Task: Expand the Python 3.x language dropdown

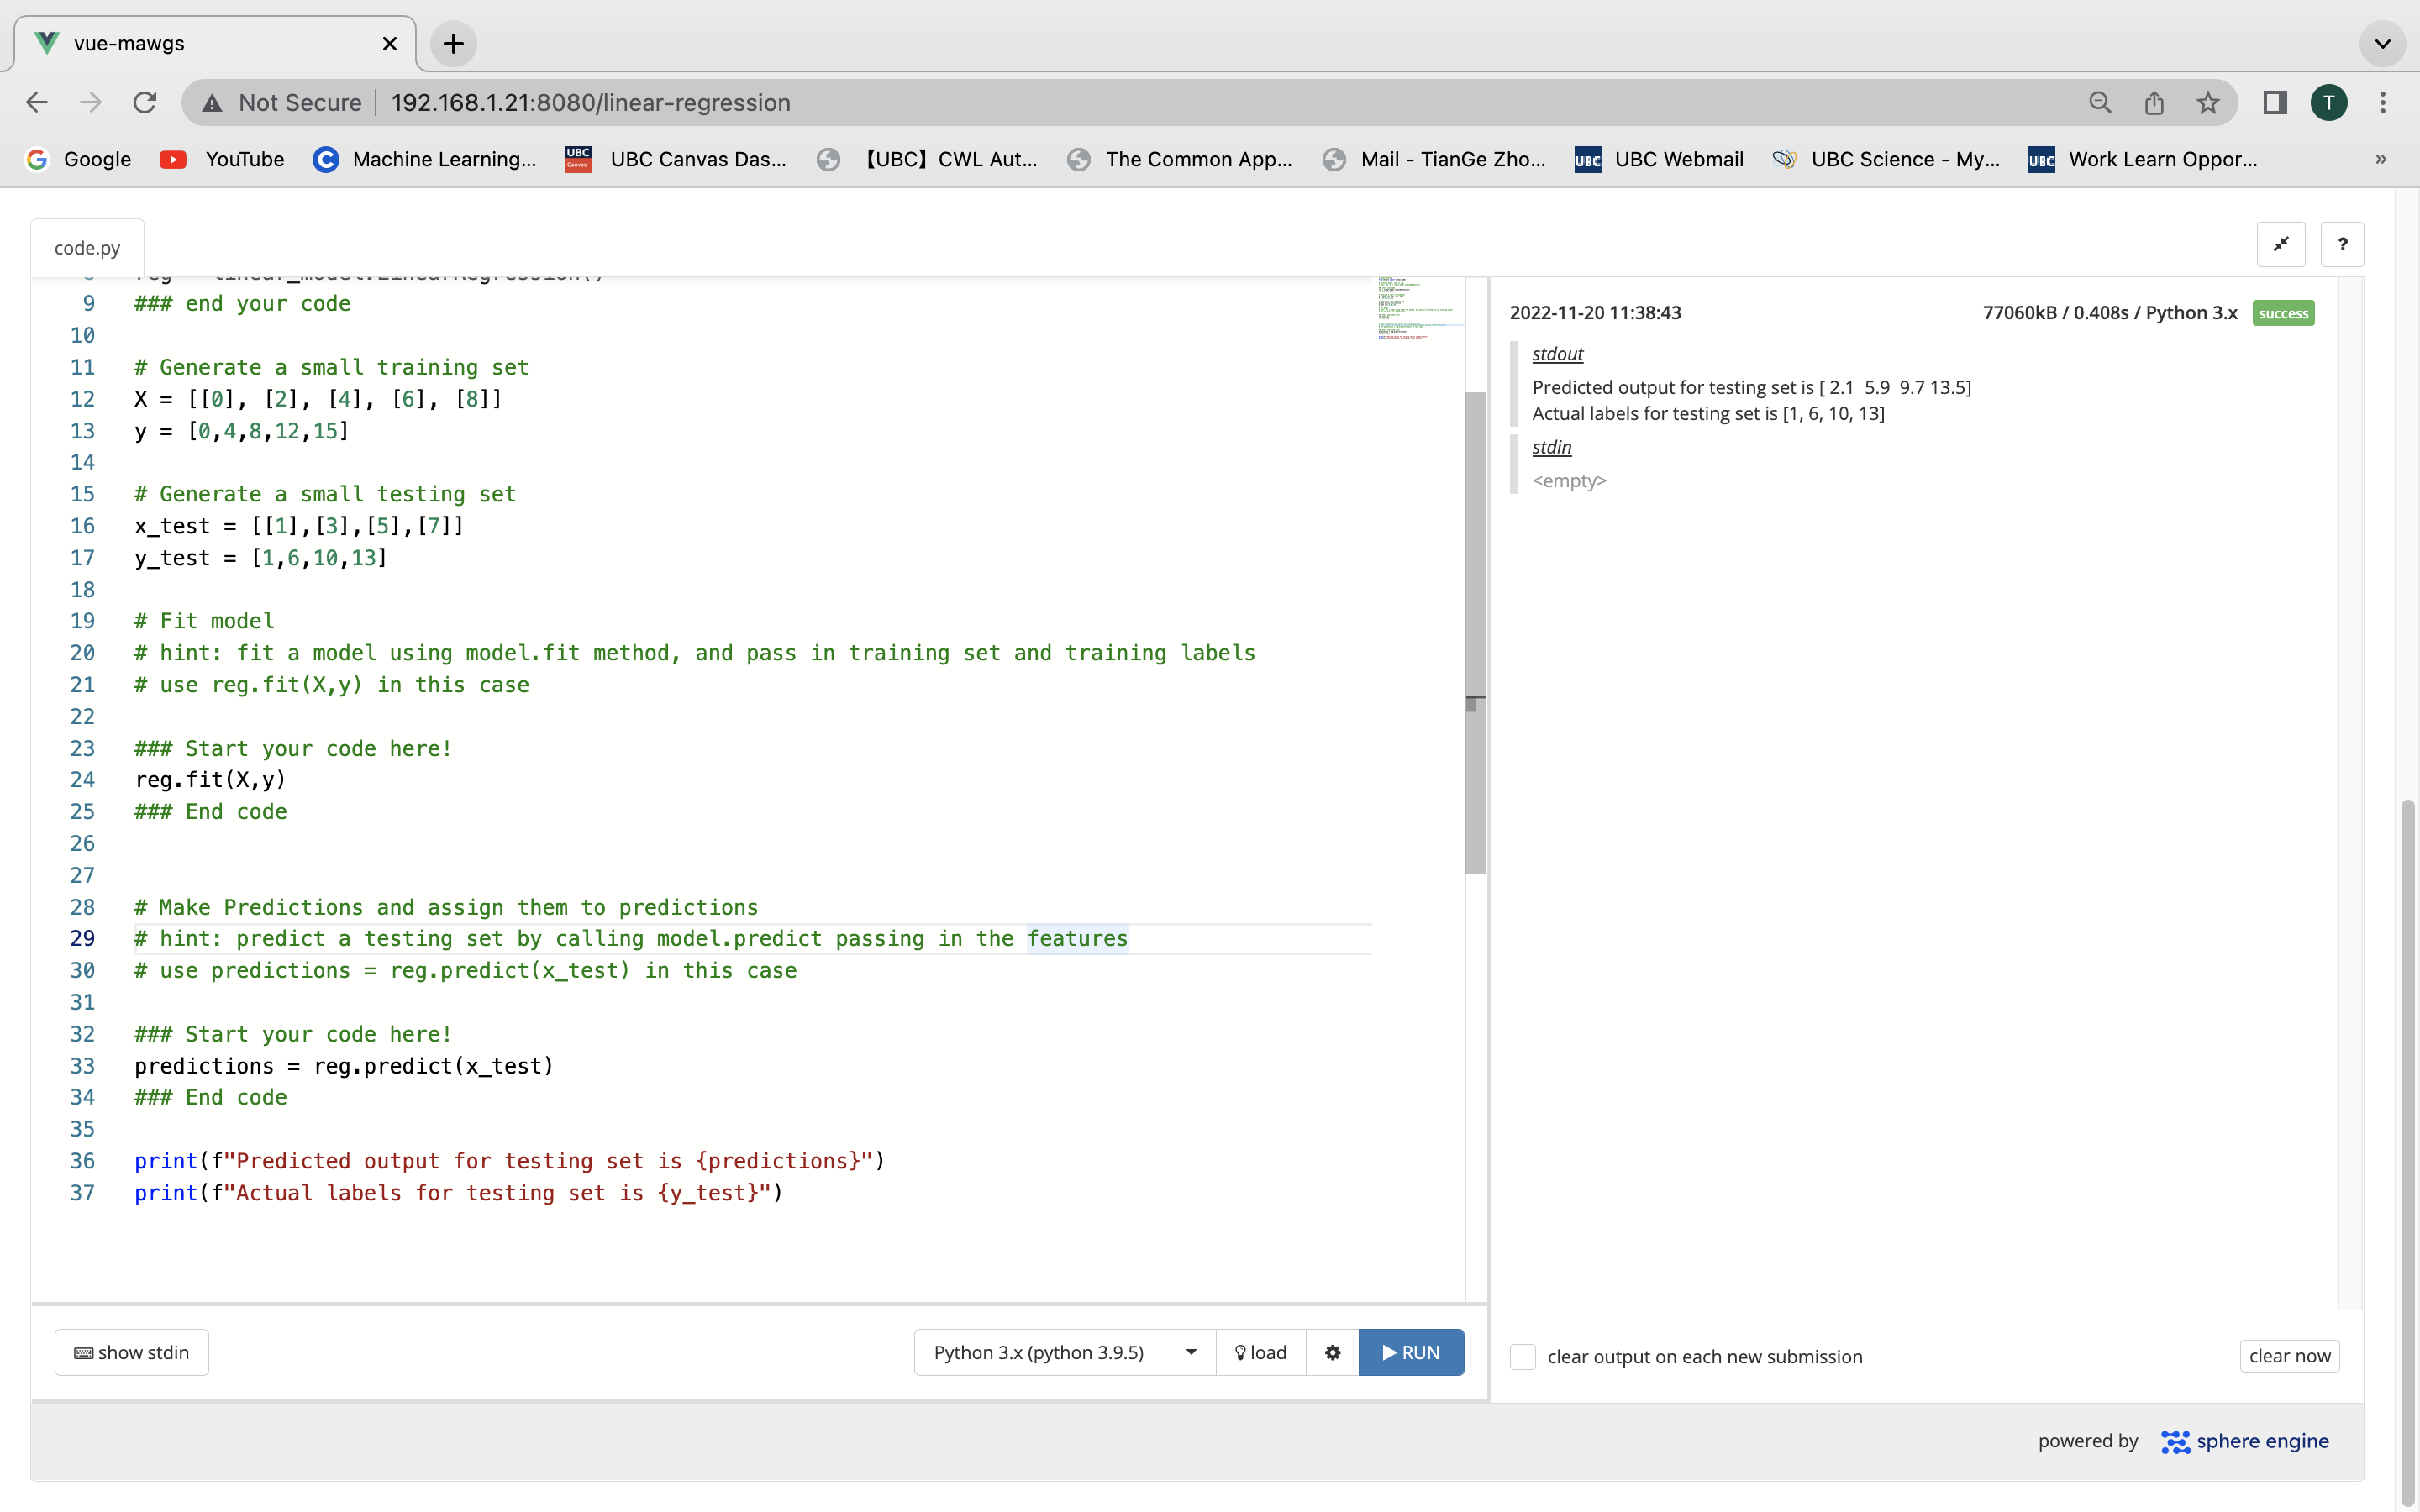Action: click(x=1064, y=1352)
